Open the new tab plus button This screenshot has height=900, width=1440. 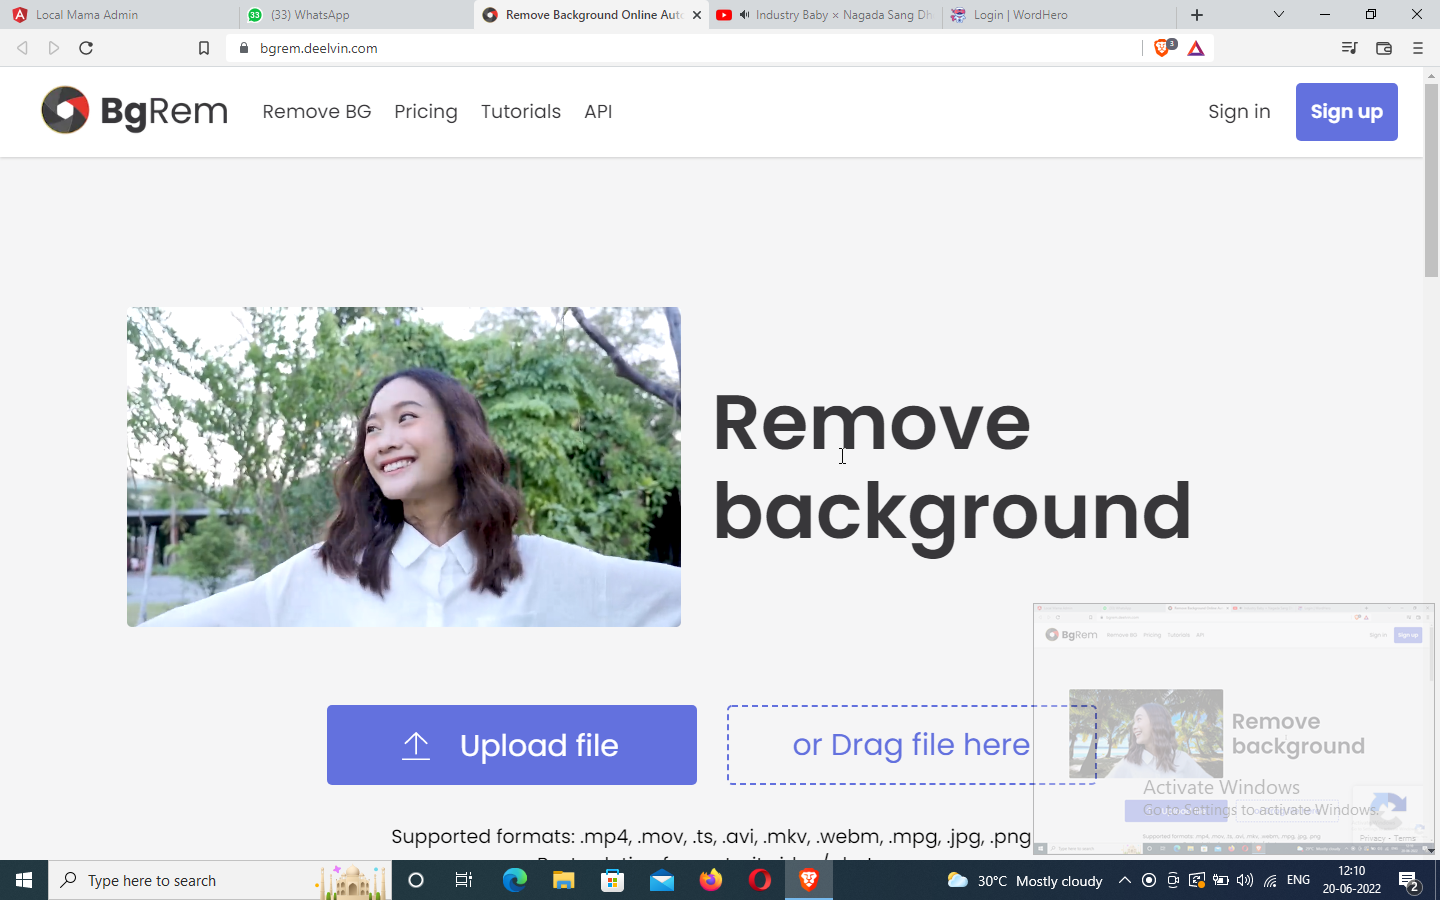tap(1197, 15)
